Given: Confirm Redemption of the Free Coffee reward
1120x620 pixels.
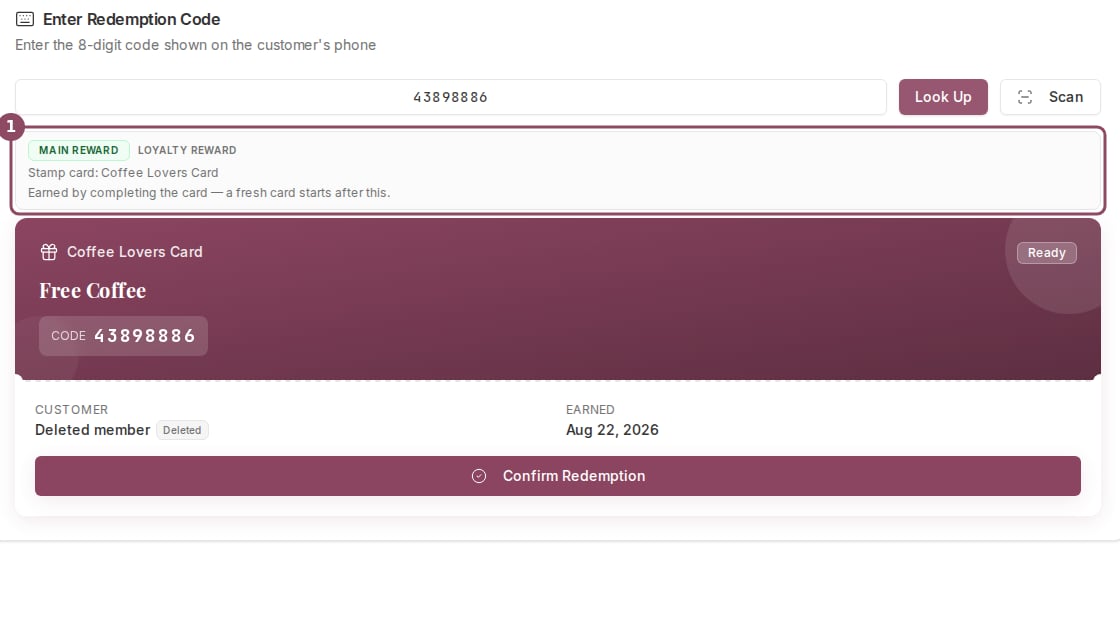Looking at the screenshot, I should pos(558,476).
